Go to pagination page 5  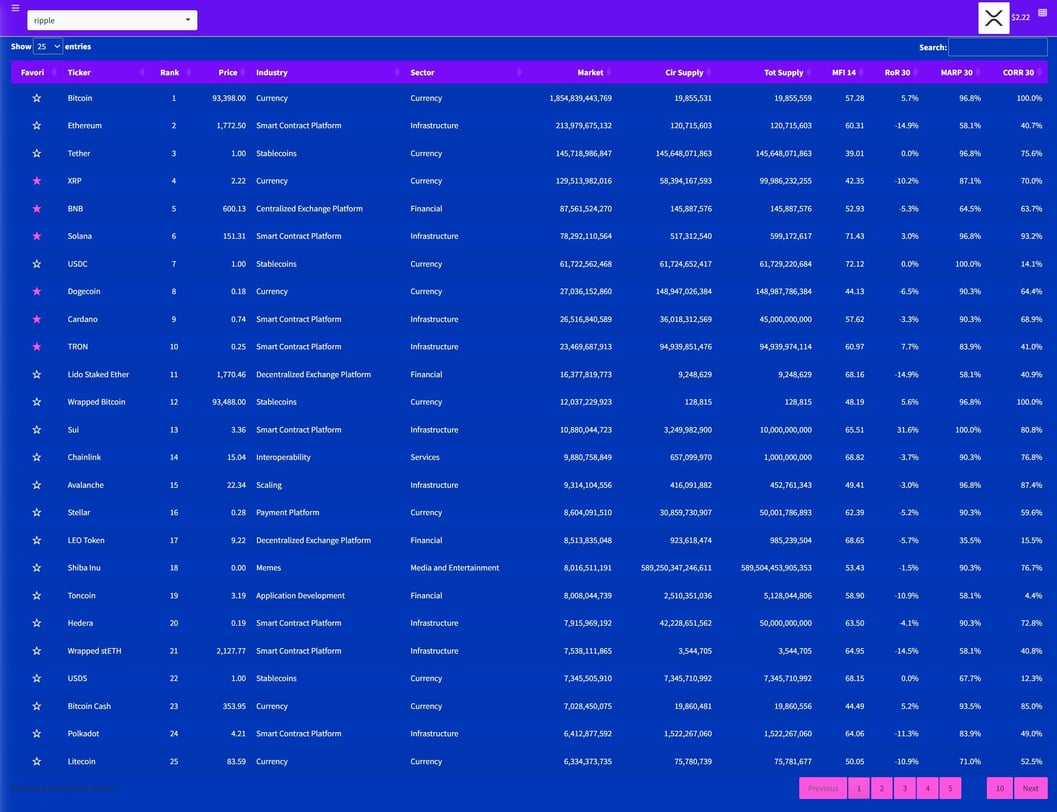(x=950, y=788)
